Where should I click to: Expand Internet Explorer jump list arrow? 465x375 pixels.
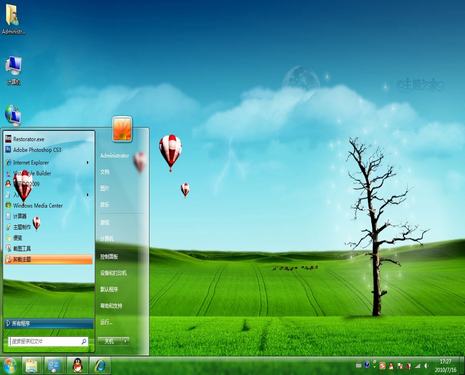tap(88, 163)
